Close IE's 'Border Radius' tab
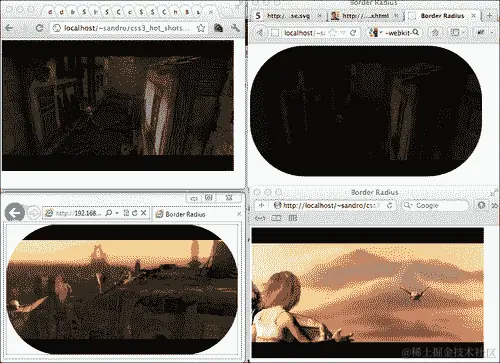 239,214
